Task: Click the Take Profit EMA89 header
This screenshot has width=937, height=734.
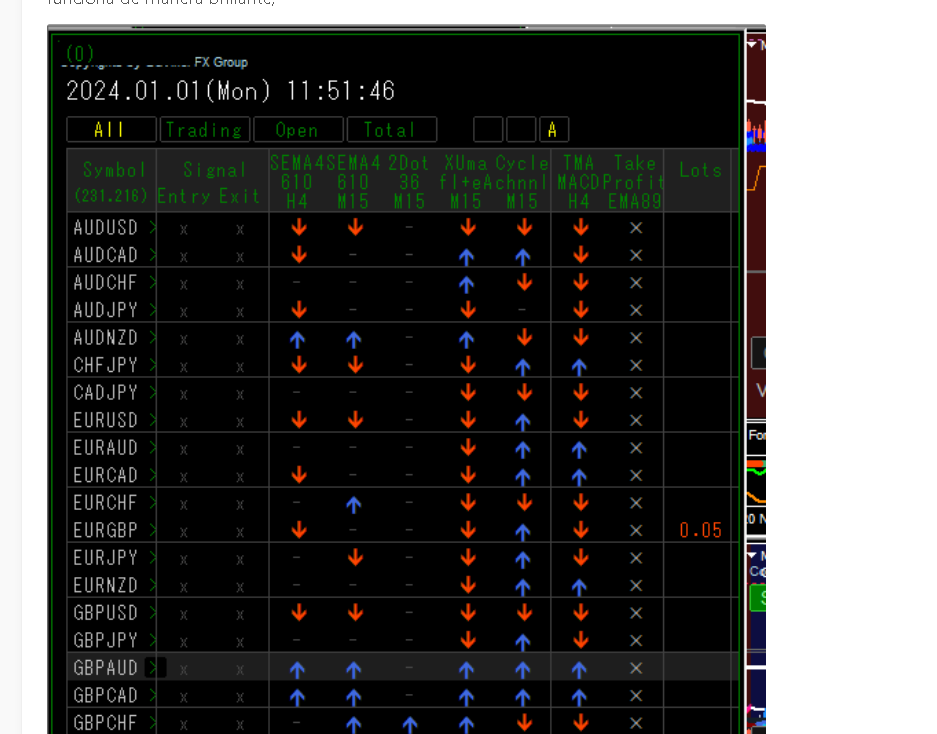Action: pyautogui.click(x=635, y=181)
